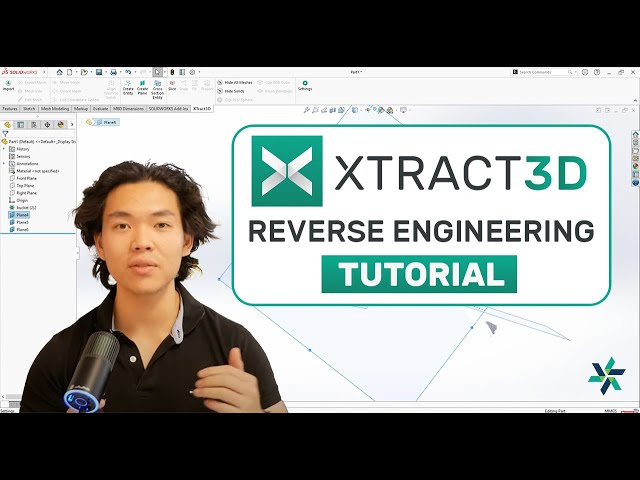
Task: Click the Home icon in the quick access toolbar
Action: tap(59, 72)
